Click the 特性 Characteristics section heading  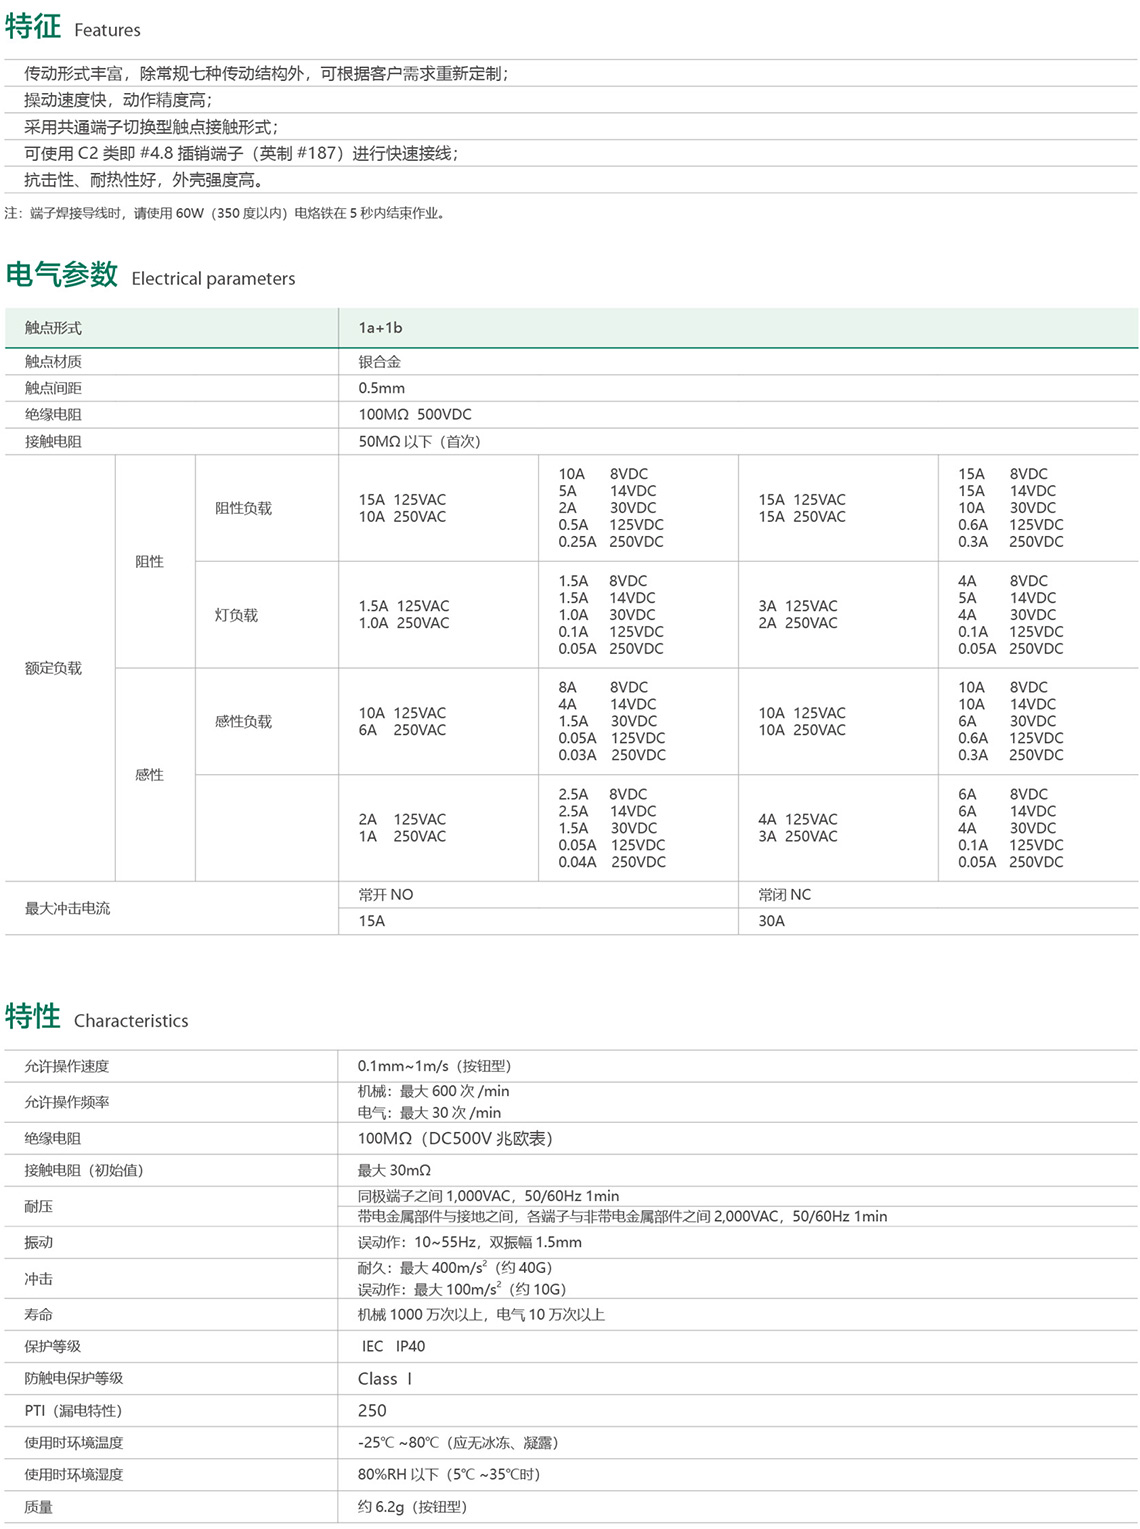pyautogui.click(x=96, y=1018)
